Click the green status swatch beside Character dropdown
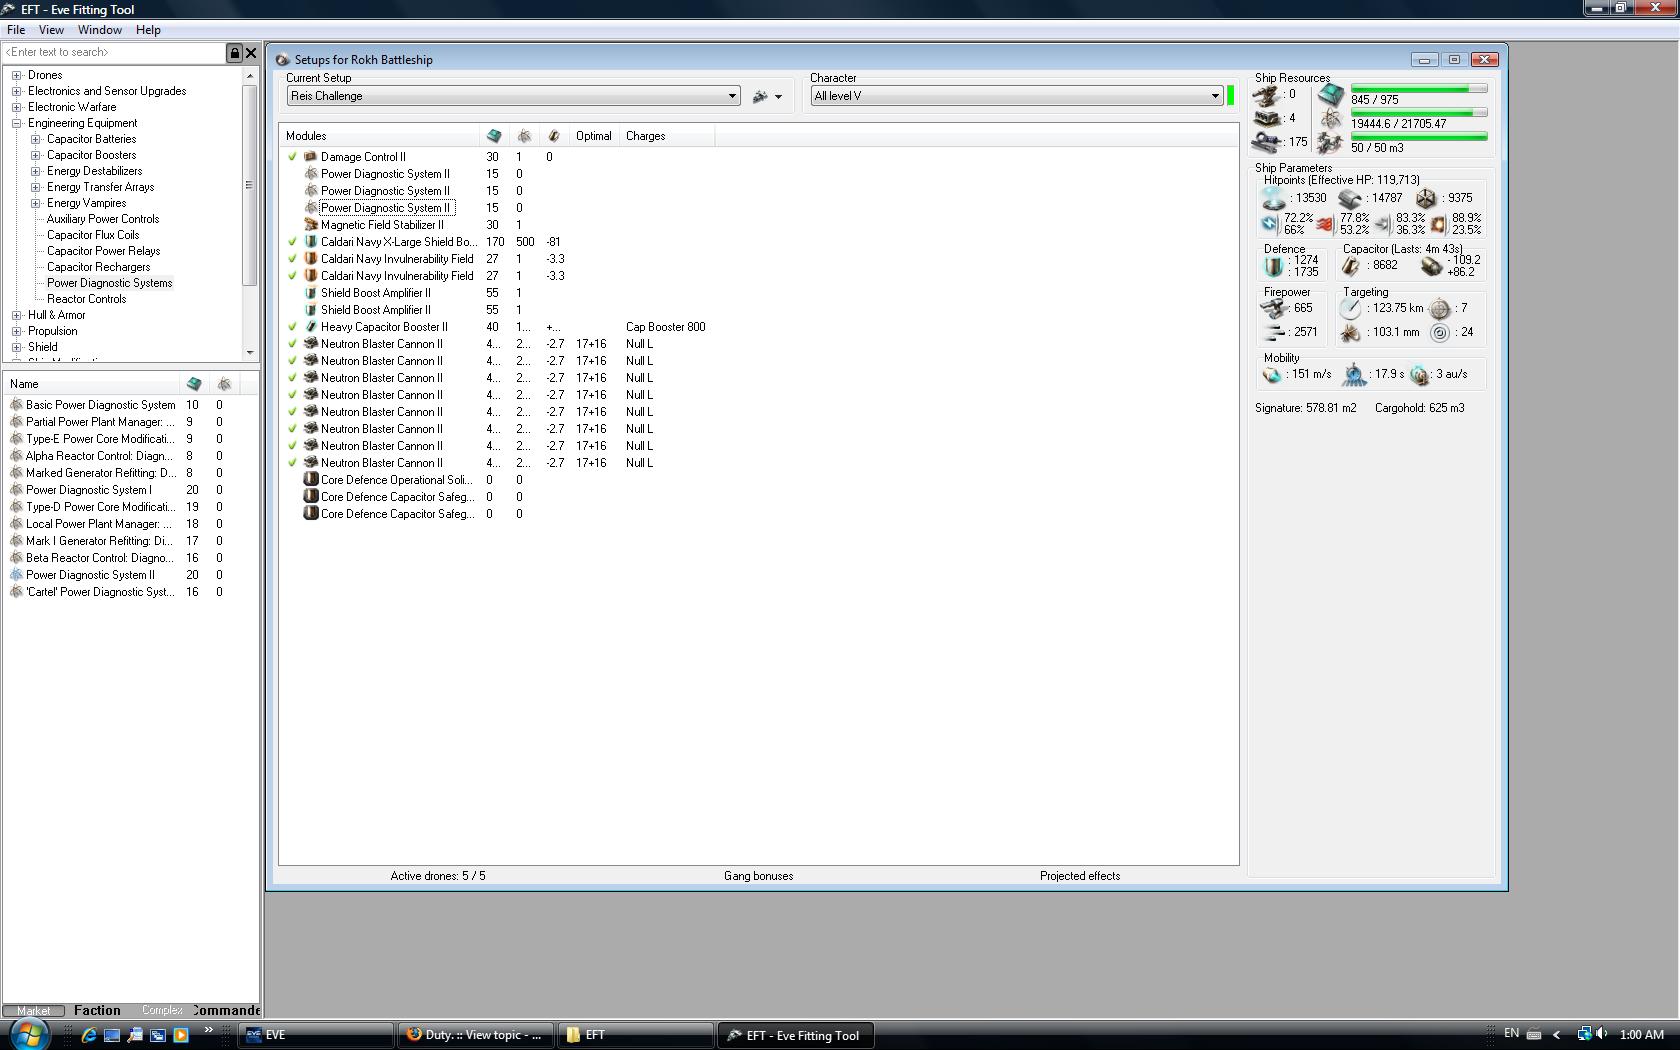The width and height of the screenshot is (1680, 1050). click(x=1230, y=96)
